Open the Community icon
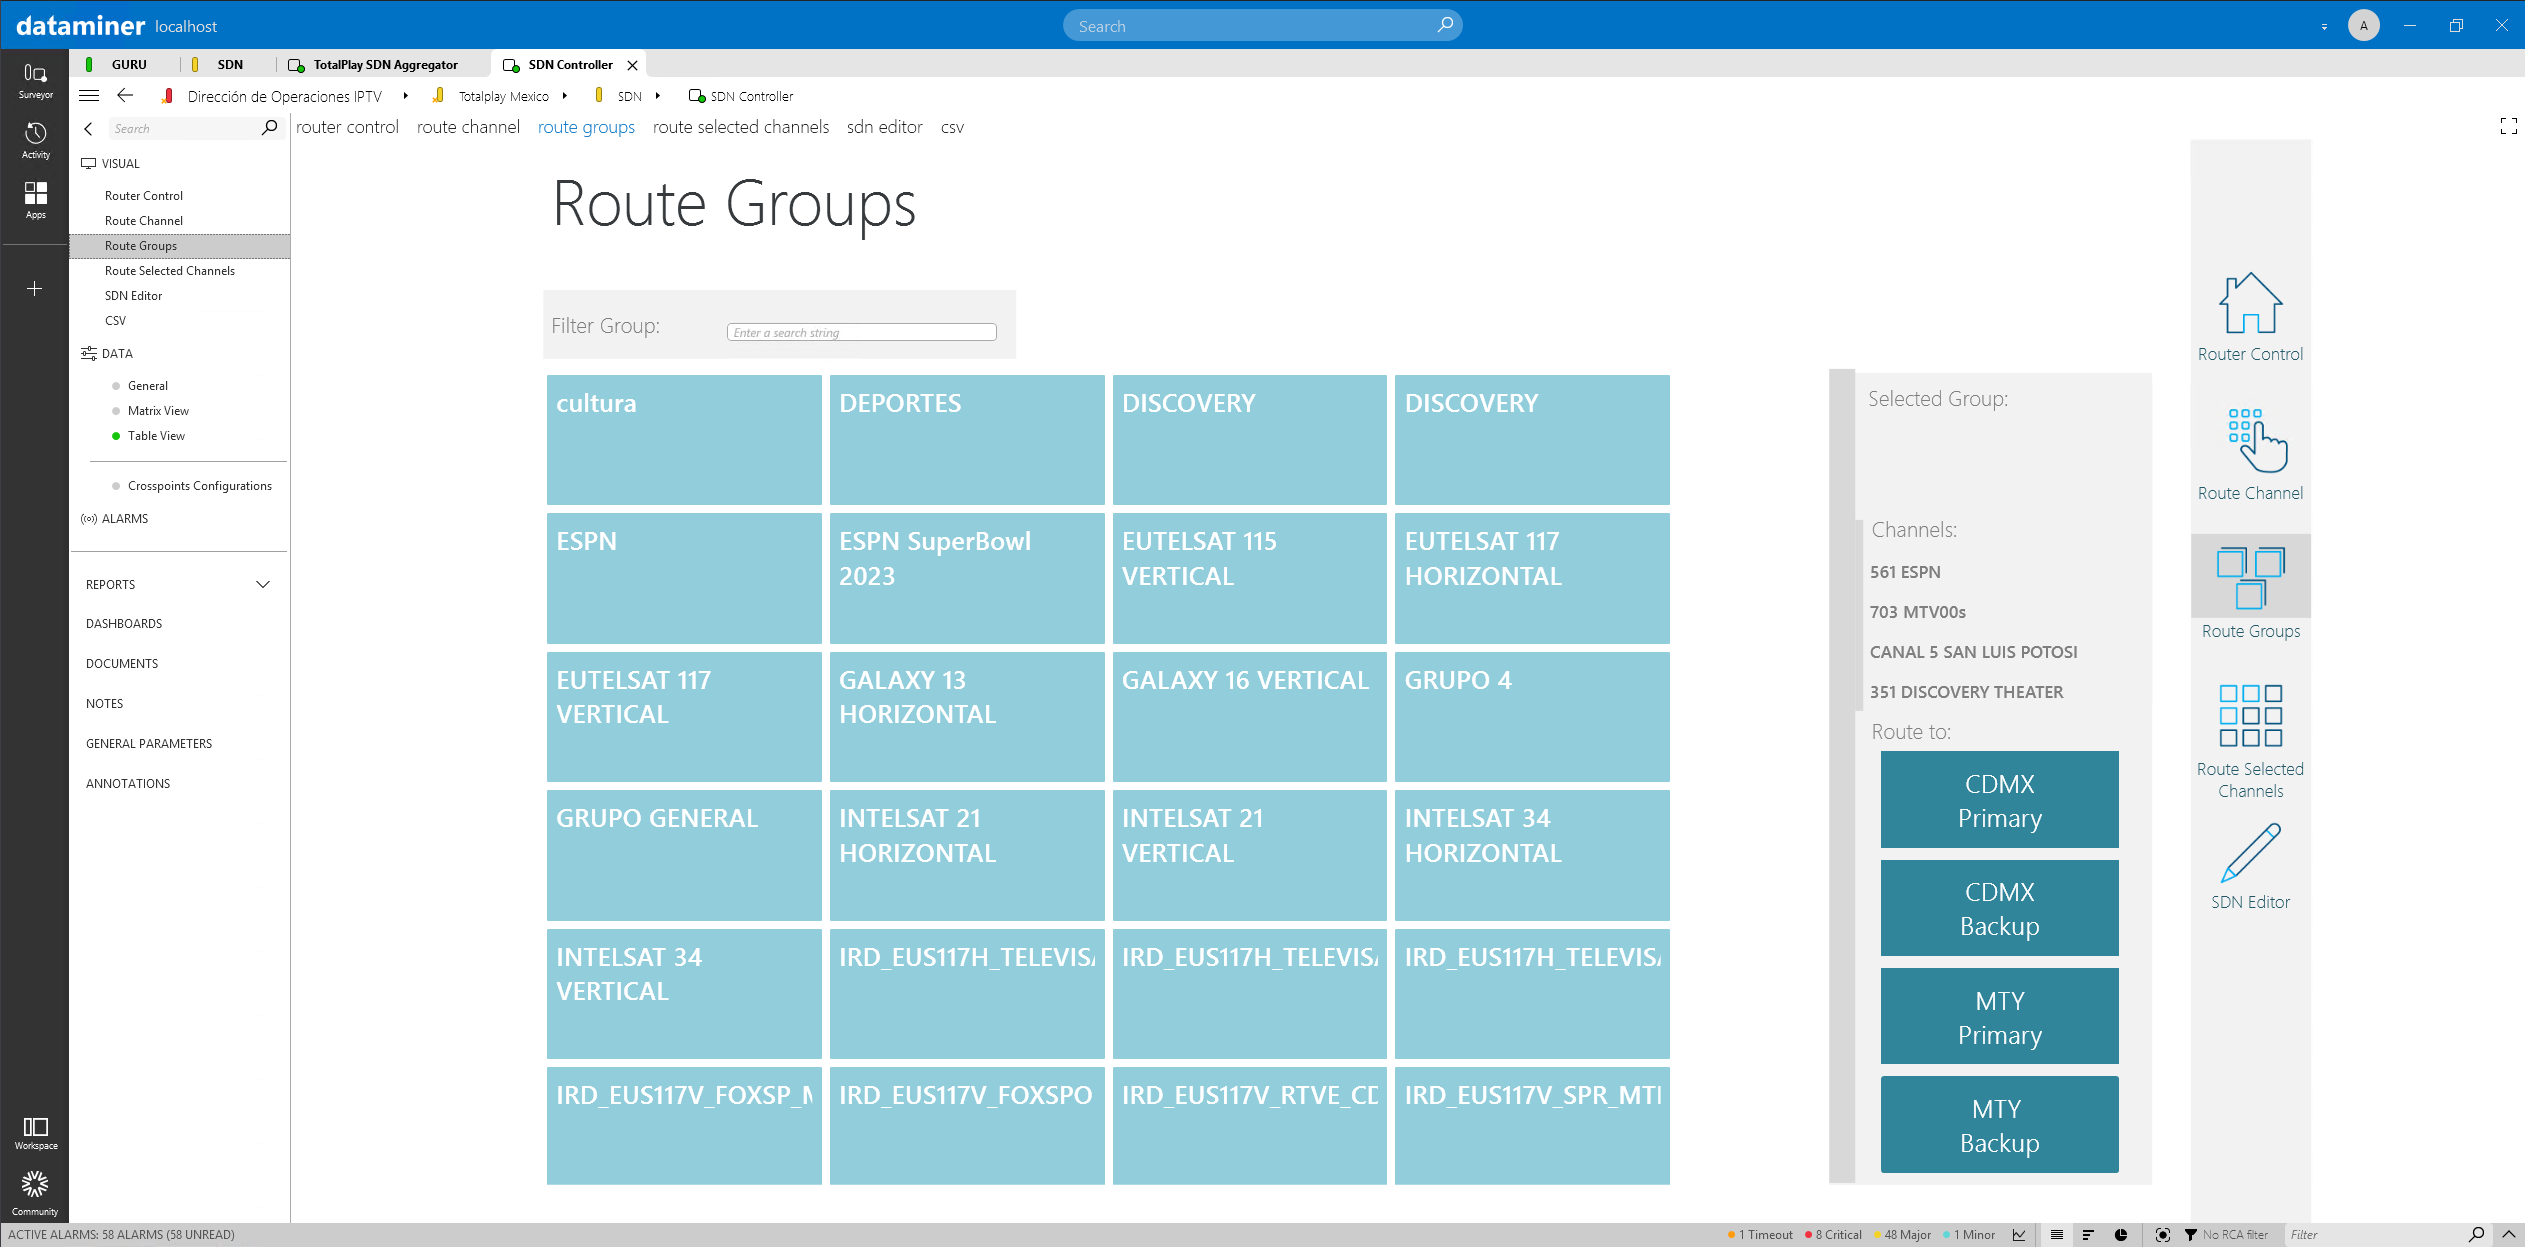 pos(35,1194)
